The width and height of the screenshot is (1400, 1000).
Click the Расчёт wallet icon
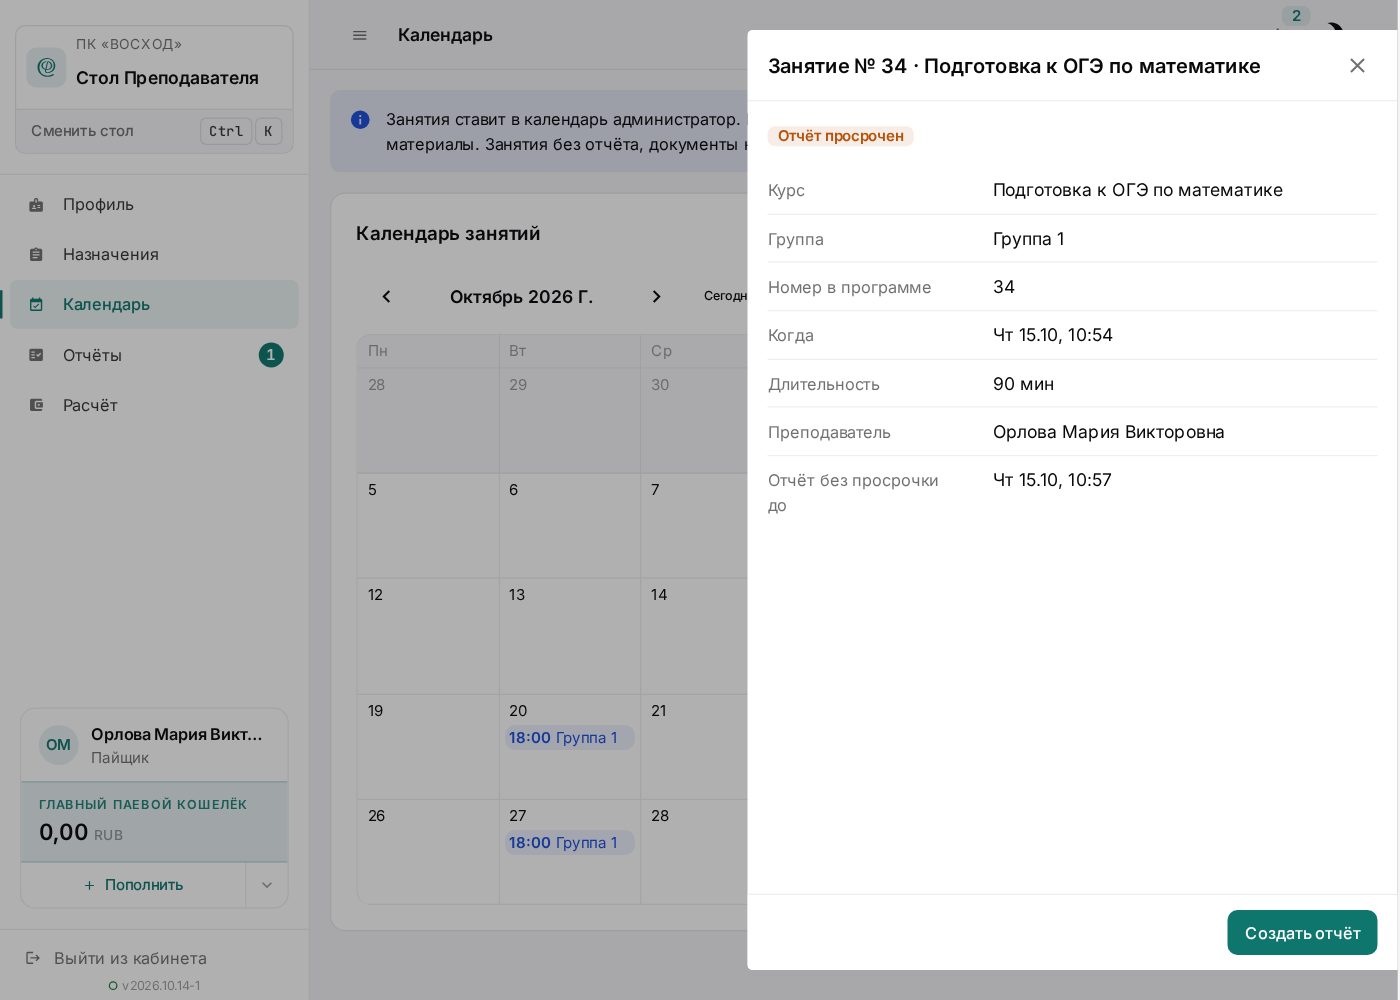[36, 405]
